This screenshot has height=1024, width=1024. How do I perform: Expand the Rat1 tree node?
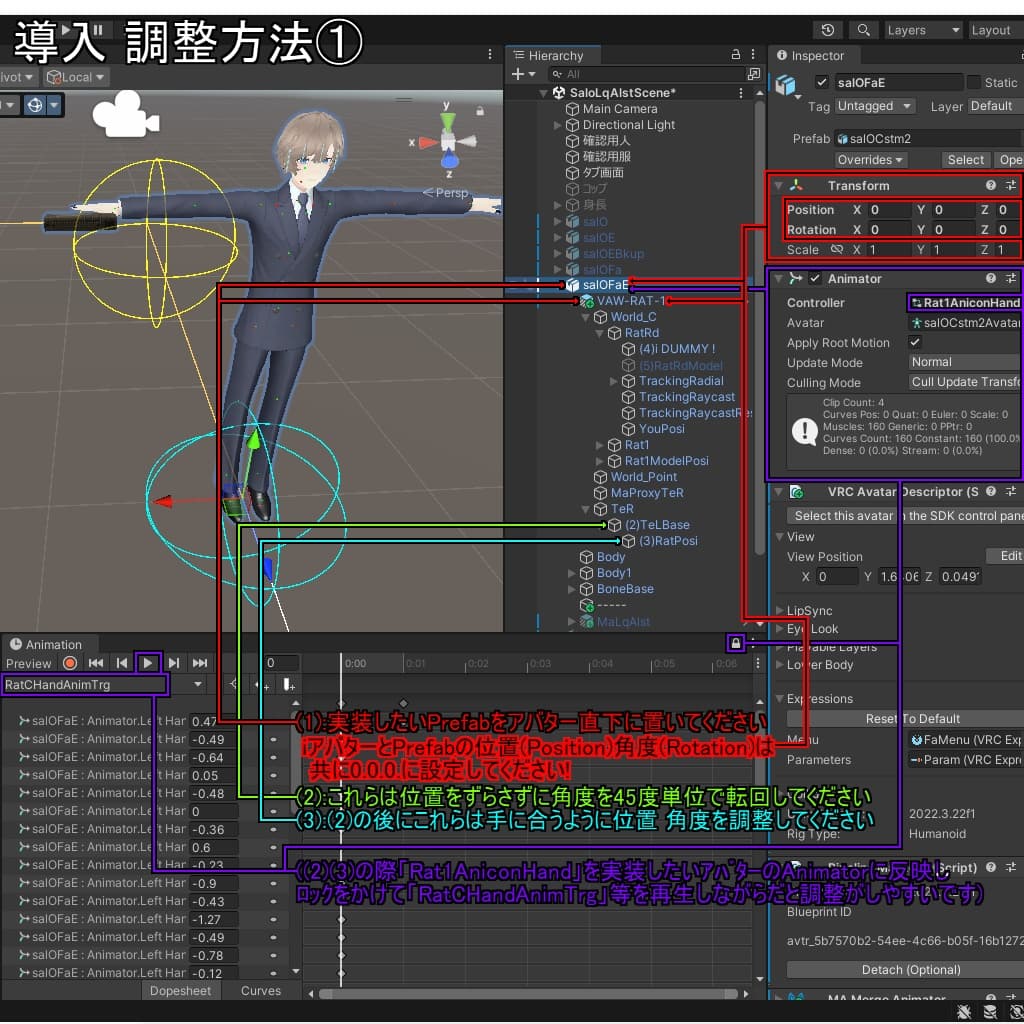[600, 445]
